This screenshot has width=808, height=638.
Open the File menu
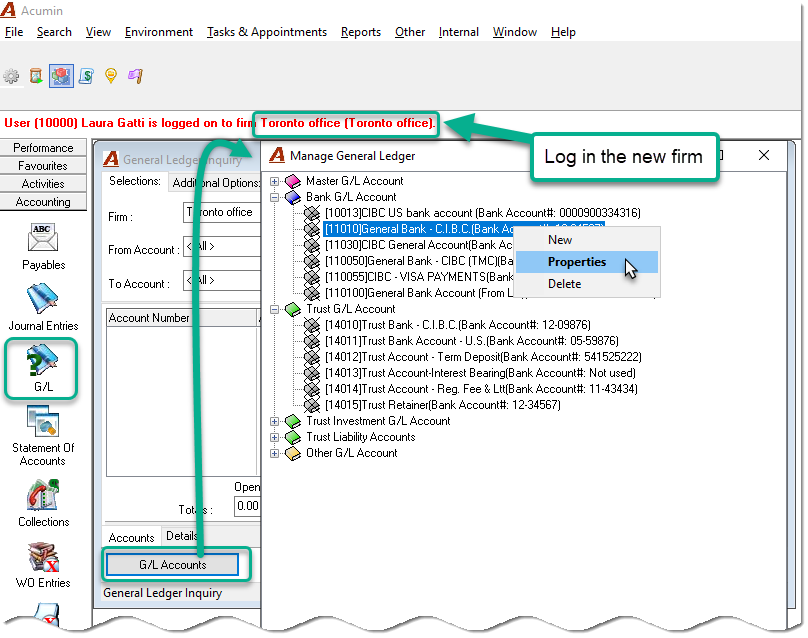[14, 32]
